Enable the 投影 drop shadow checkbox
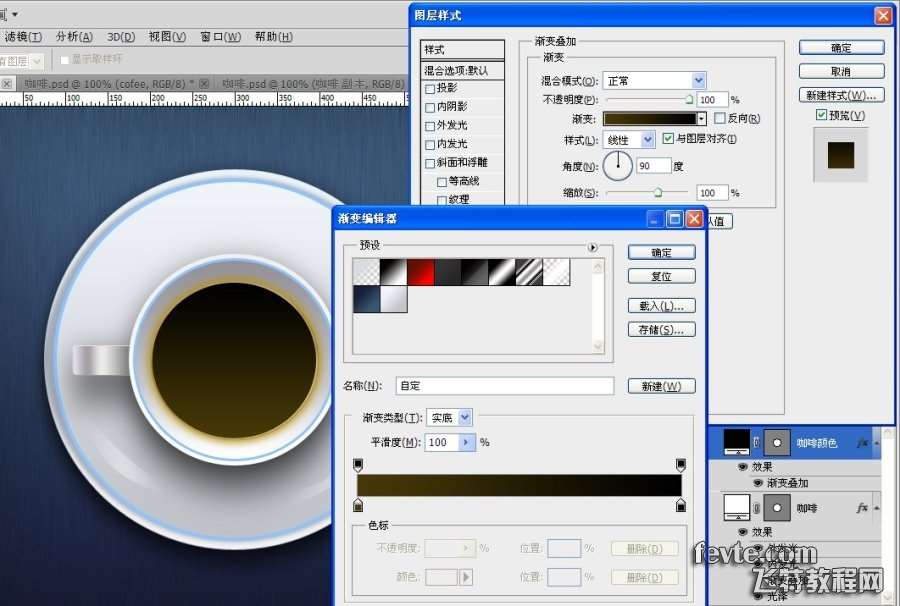 pyautogui.click(x=430, y=89)
